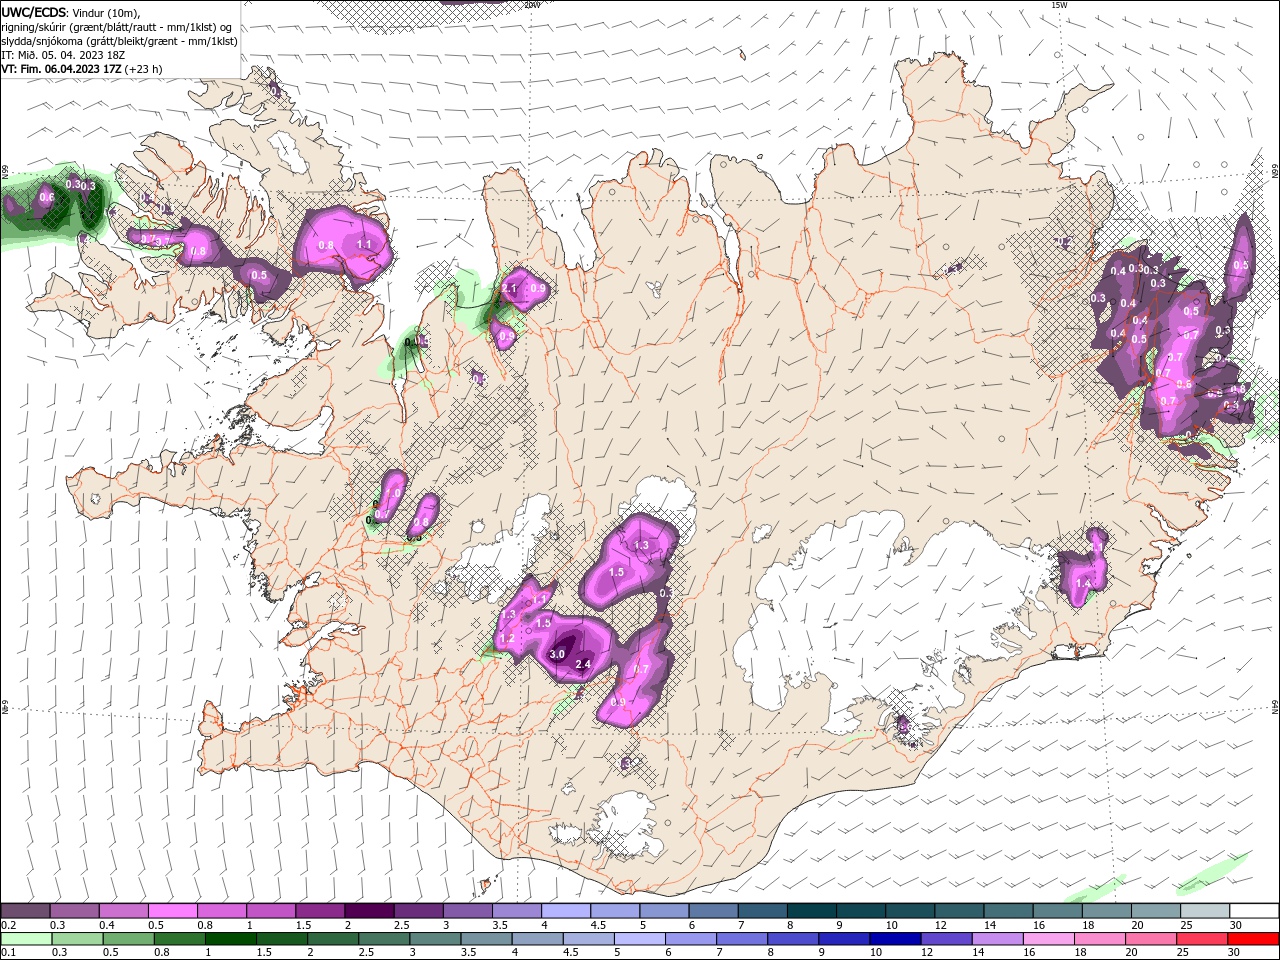
Task: Pick upper legend swatch between 0.5 and 0.8
Action: pyautogui.click(x=172, y=911)
